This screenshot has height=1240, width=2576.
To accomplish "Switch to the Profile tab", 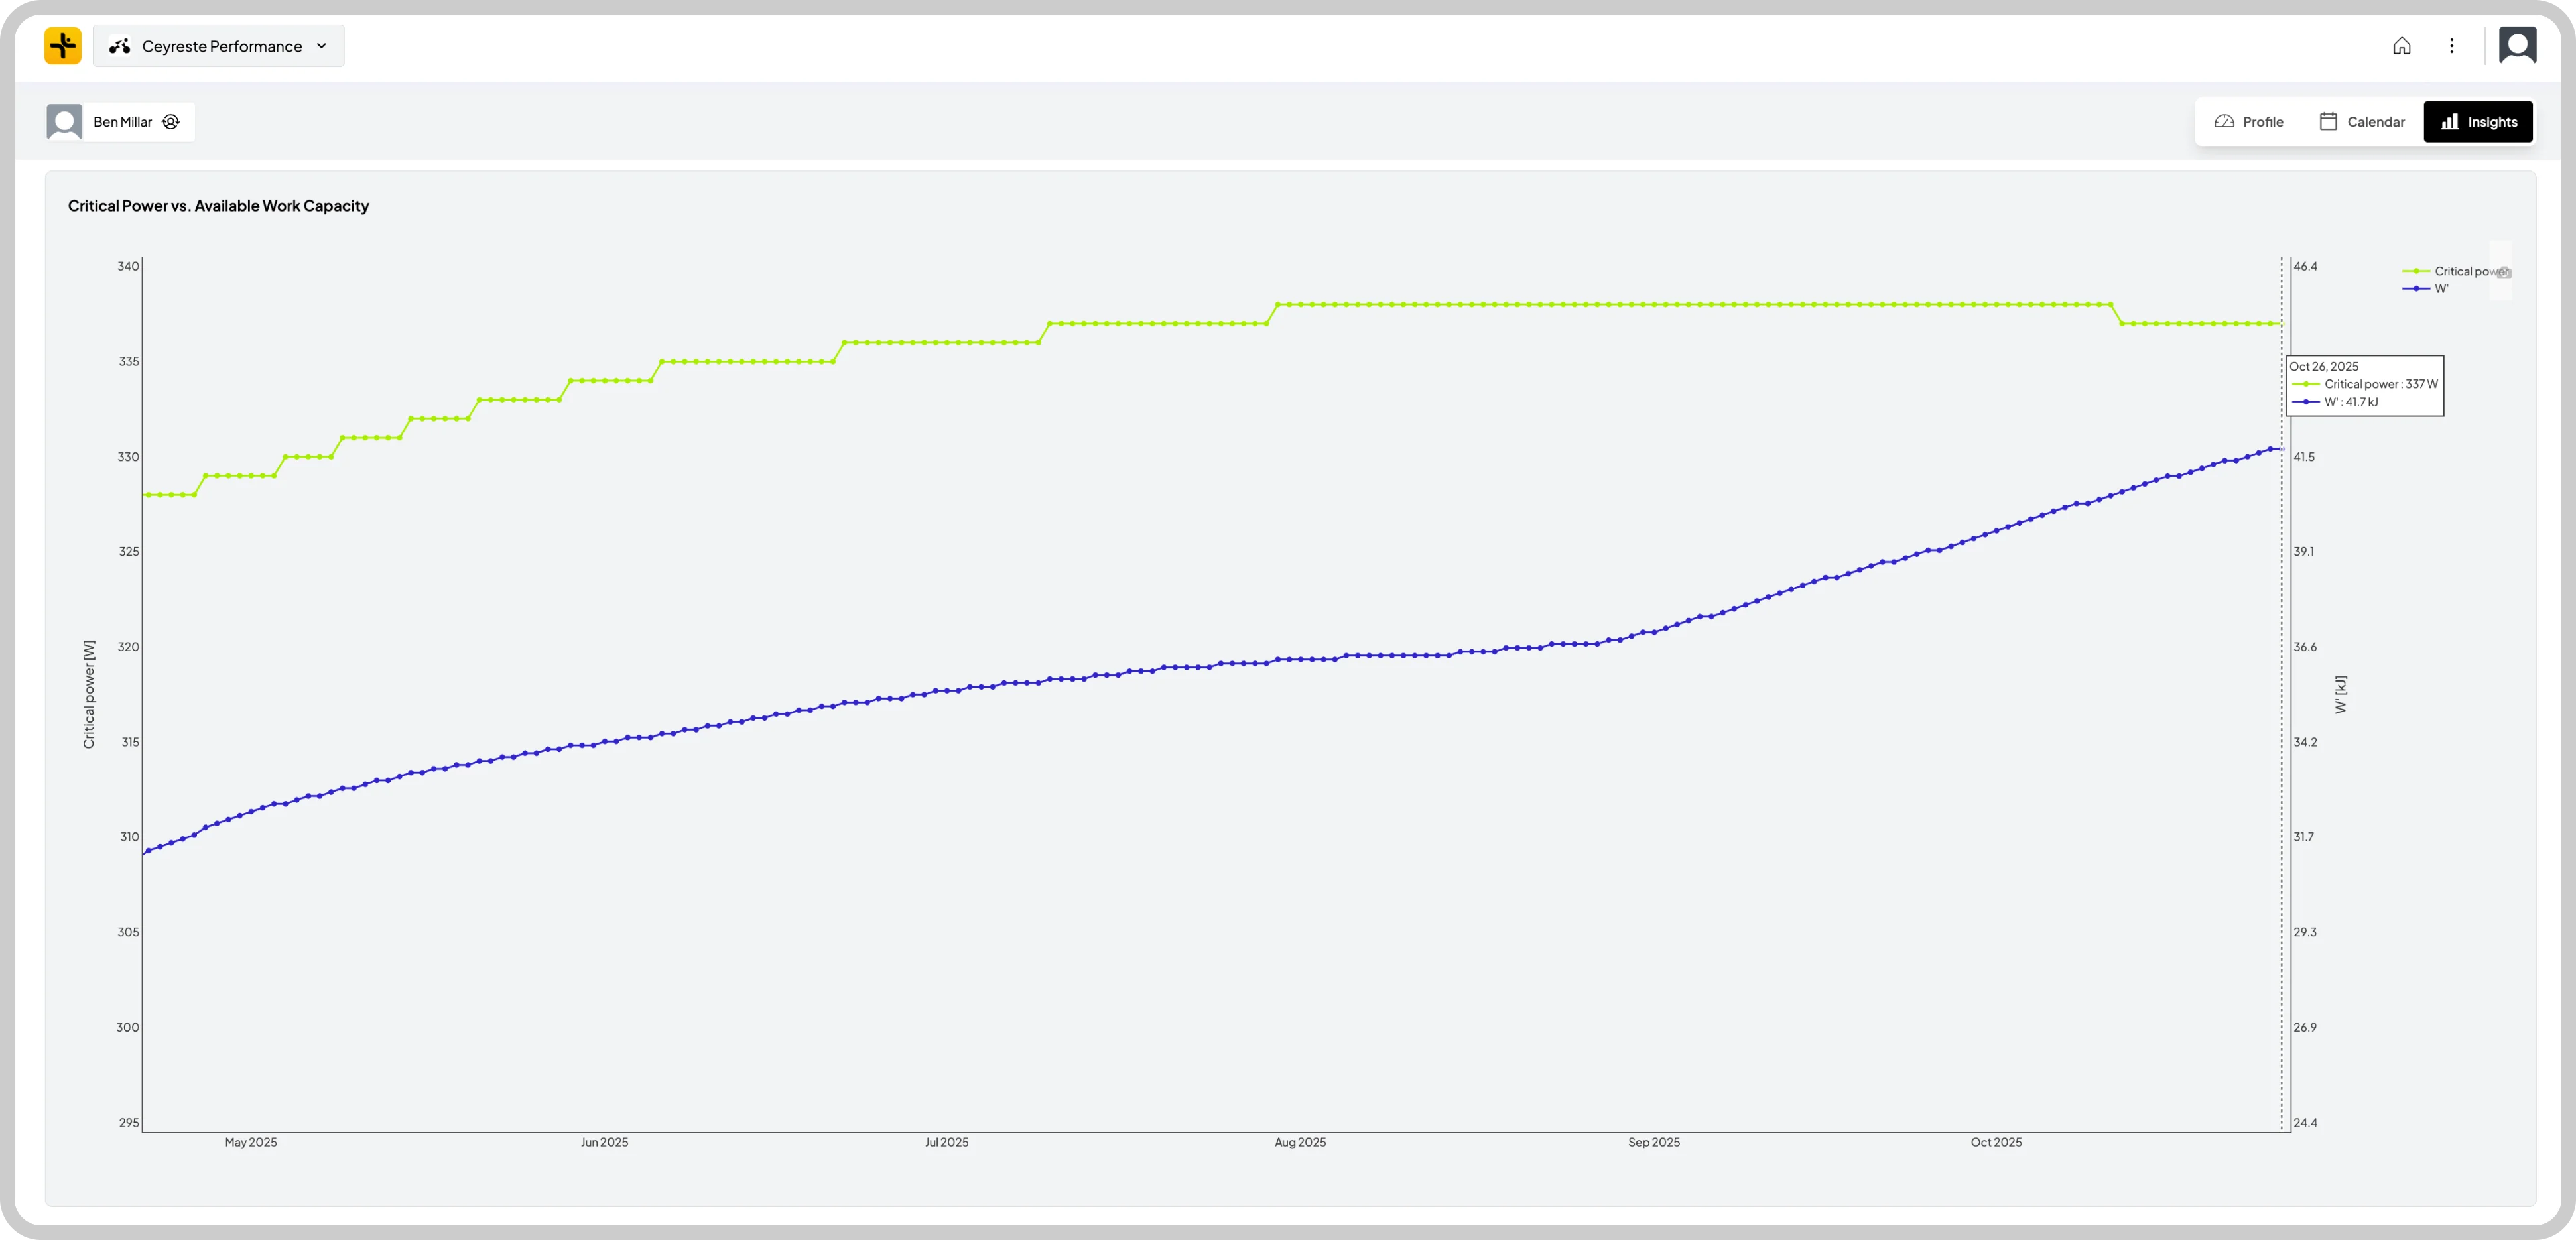I will (2249, 122).
